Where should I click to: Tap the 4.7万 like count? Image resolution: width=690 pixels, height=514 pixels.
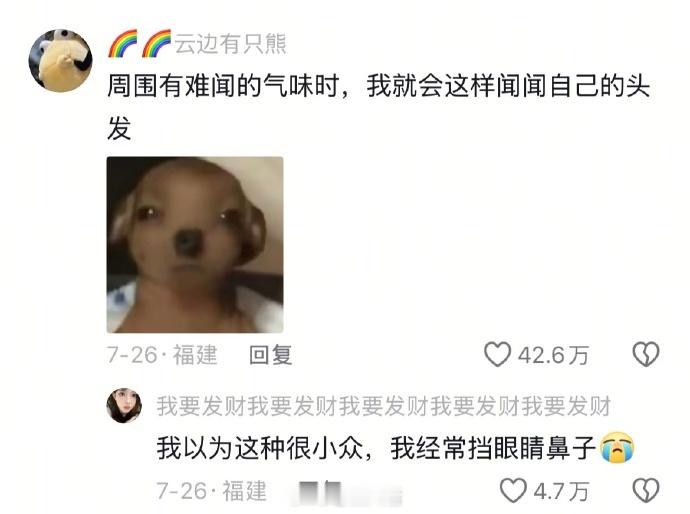561,491
